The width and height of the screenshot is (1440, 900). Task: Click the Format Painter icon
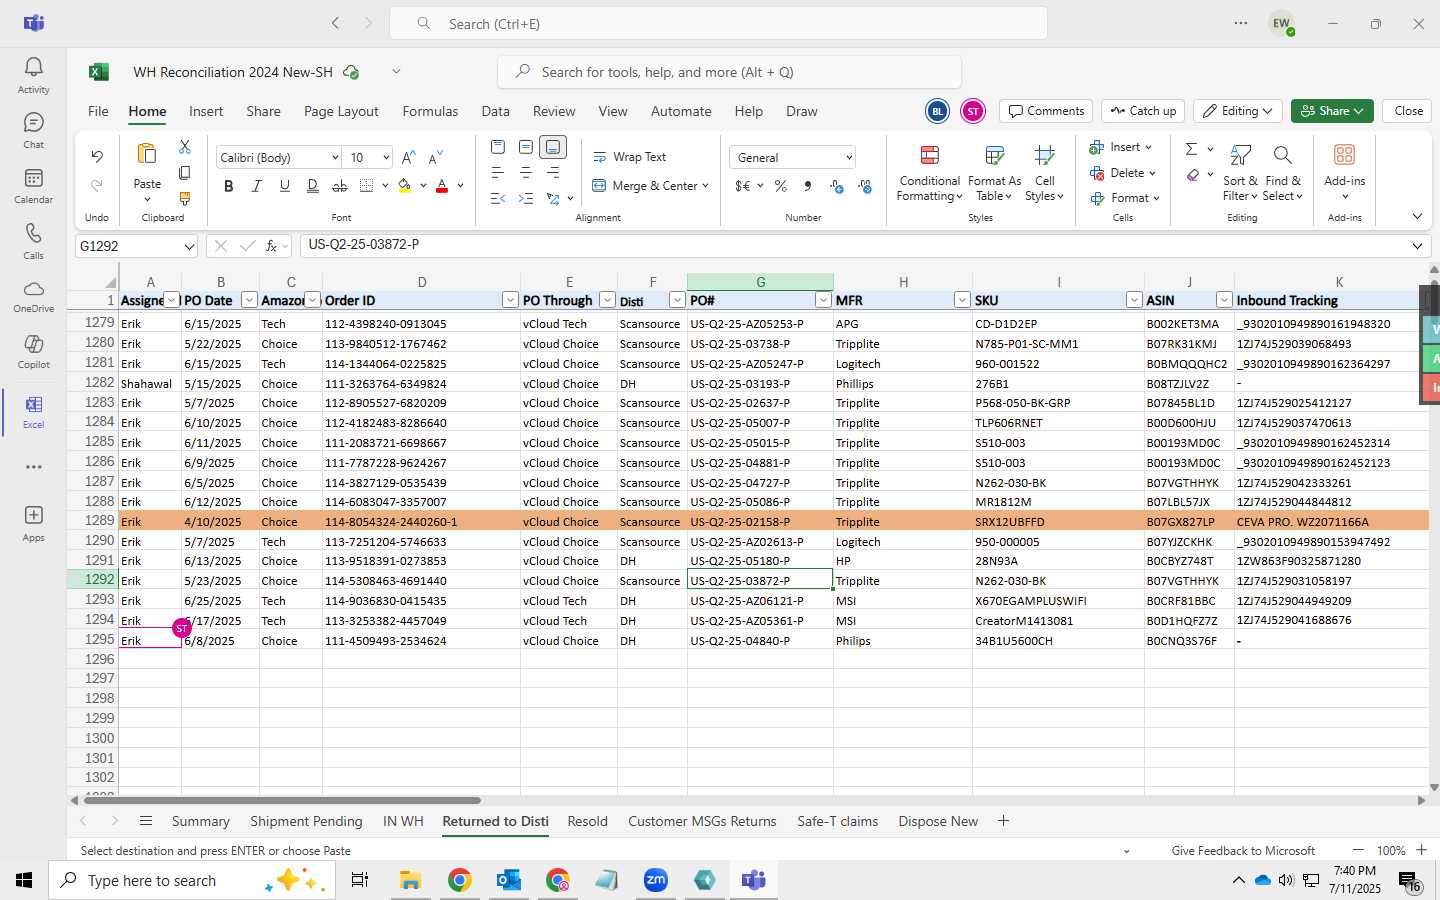185,199
